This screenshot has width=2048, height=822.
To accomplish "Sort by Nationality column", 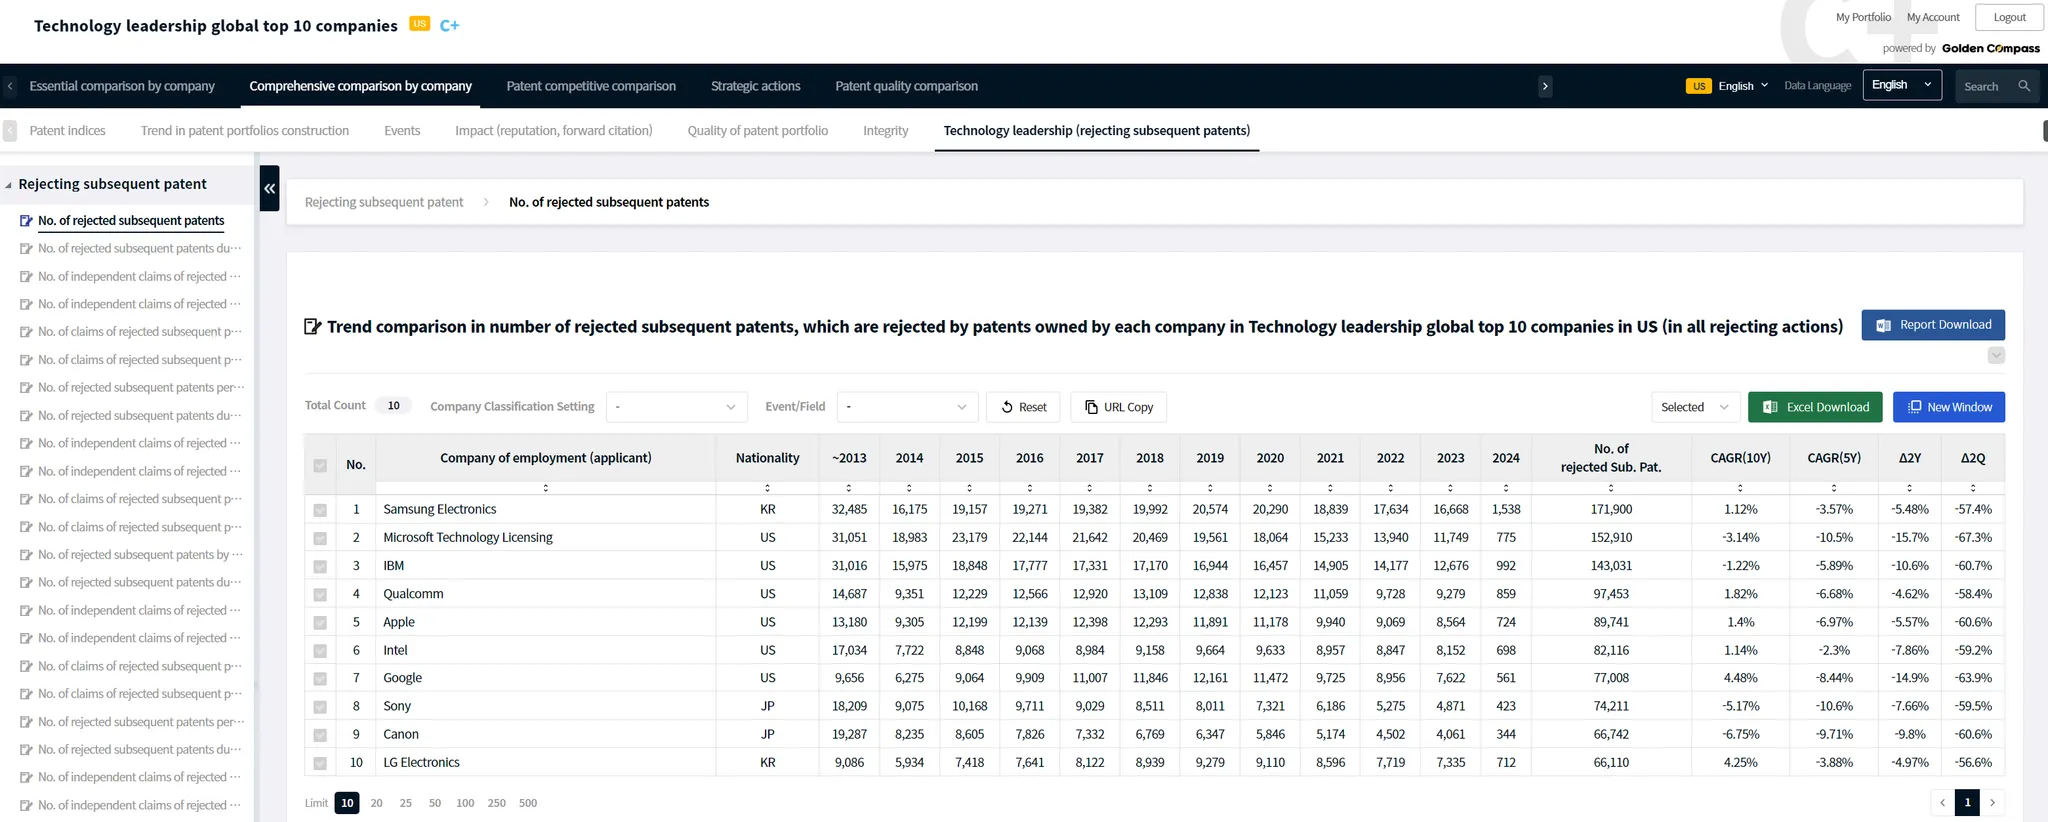I will pyautogui.click(x=767, y=488).
